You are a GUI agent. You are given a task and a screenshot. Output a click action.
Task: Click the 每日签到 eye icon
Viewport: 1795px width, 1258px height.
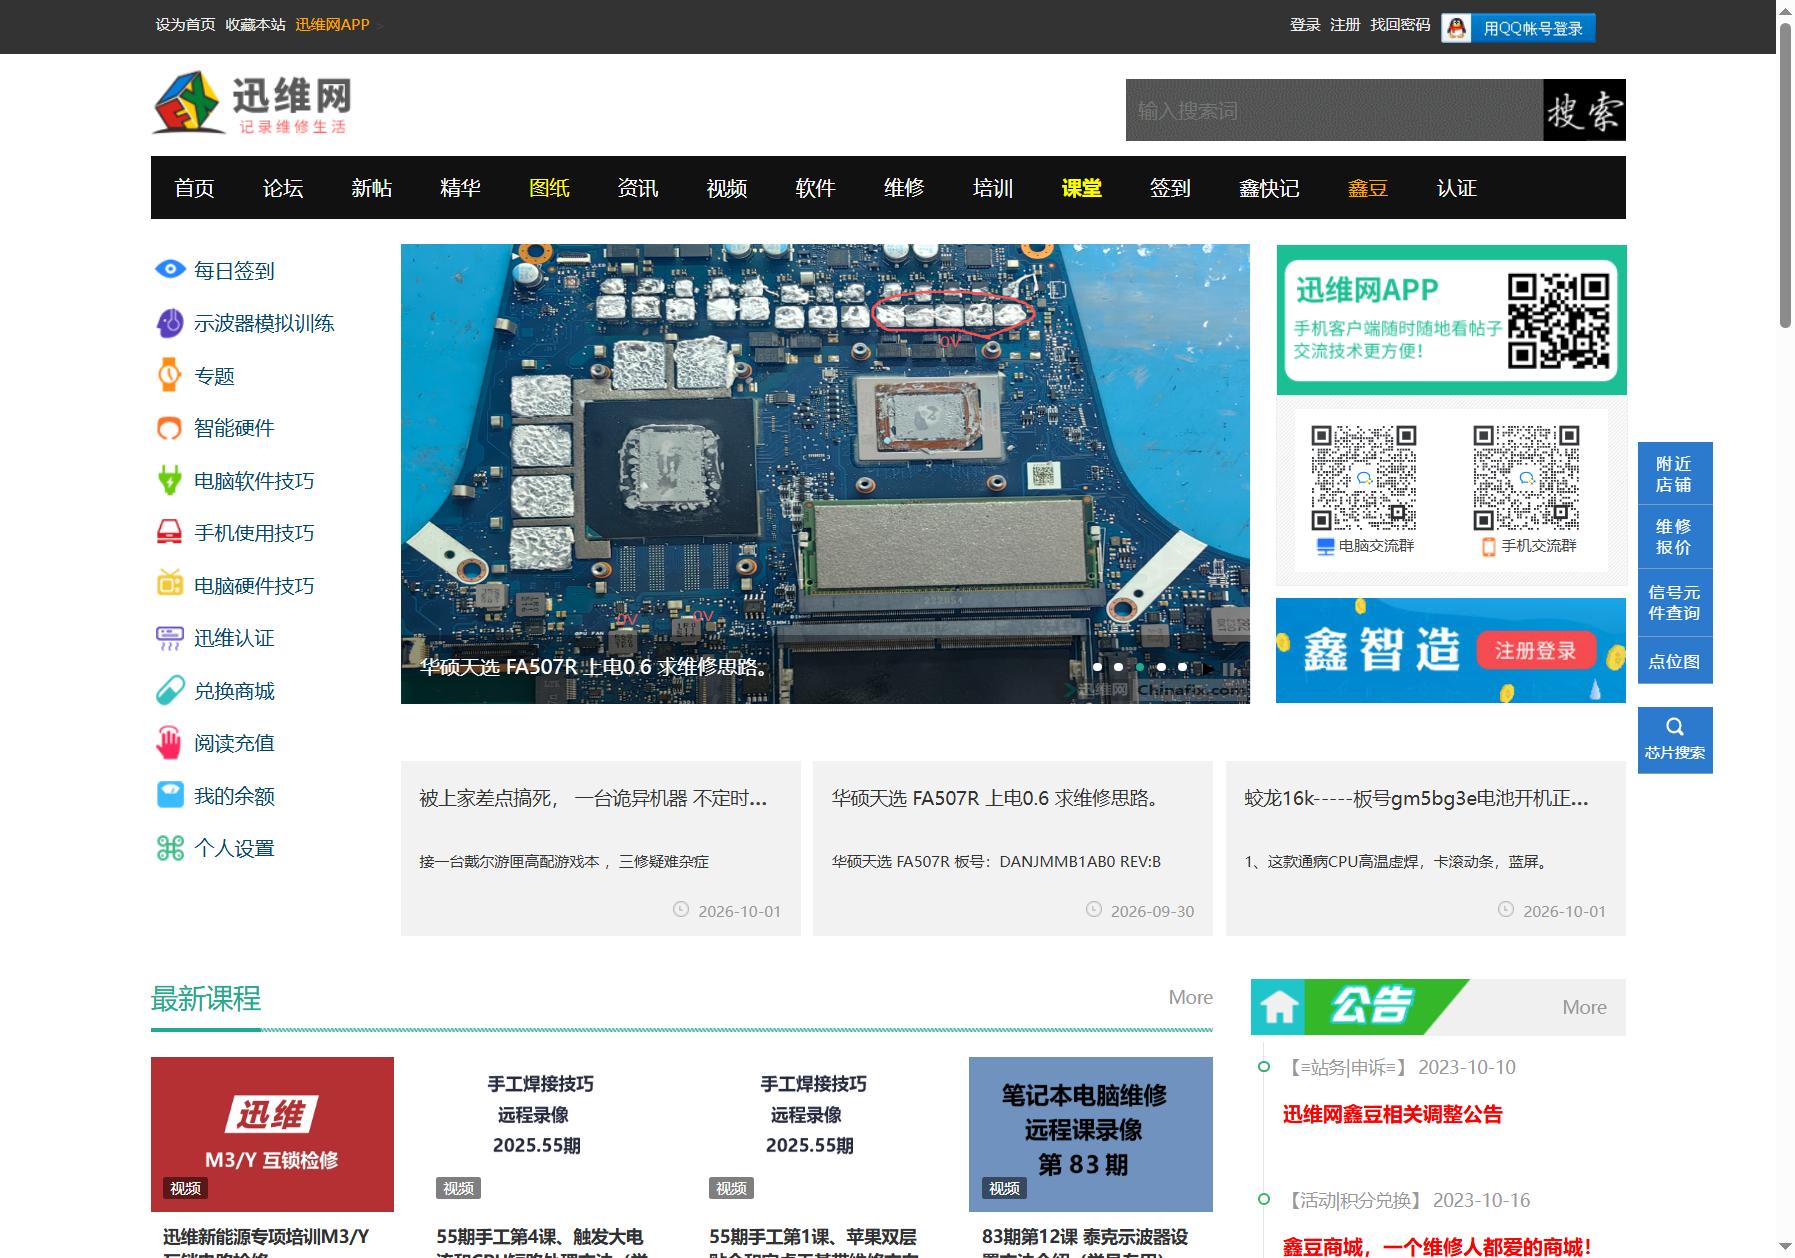(x=170, y=269)
